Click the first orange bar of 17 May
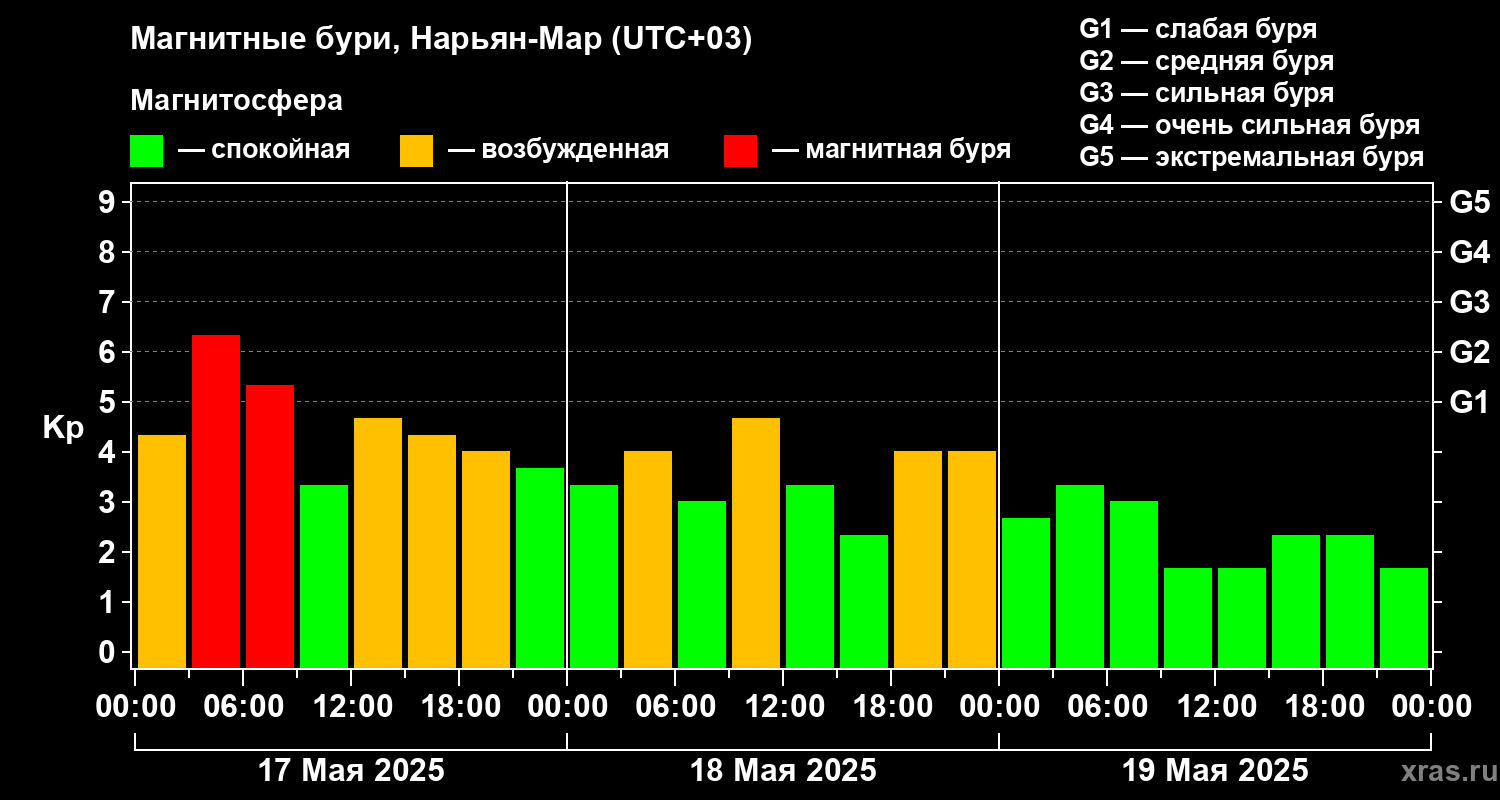Image resolution: width=1500 pixels, height=800 pixels. (x=162, y=551)
